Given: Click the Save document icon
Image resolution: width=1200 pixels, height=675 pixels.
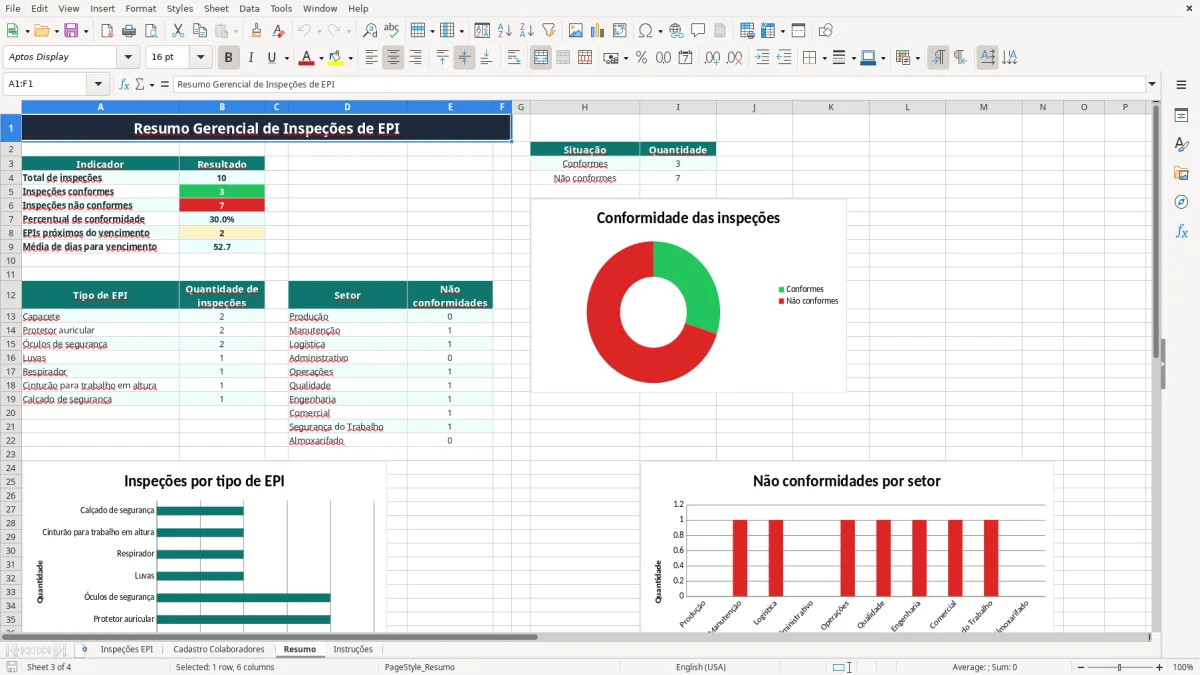Looking at the screenshot, I should click(x=70, y=31).
